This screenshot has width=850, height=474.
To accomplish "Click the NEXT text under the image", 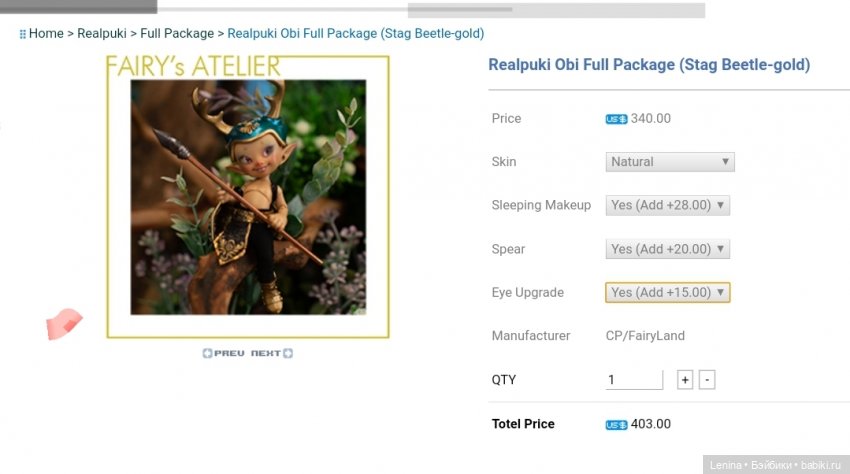I will [x=265, y=353].
